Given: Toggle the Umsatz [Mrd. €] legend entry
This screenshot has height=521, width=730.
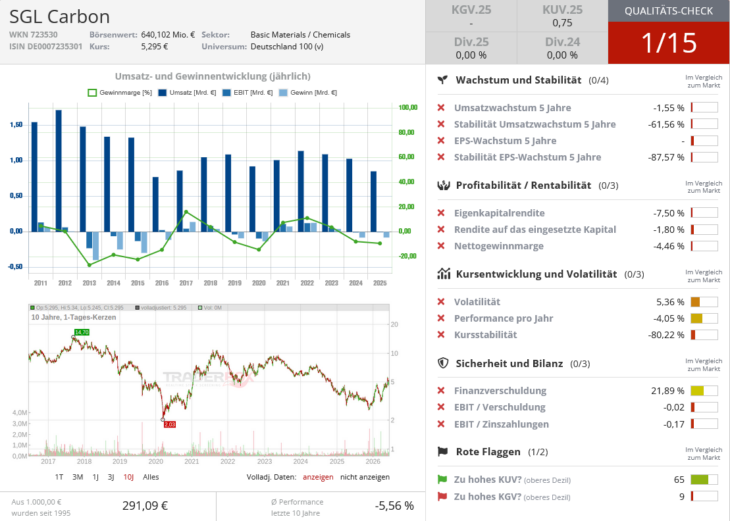Looking at the screenshot, I should click(x=187, y=93).
